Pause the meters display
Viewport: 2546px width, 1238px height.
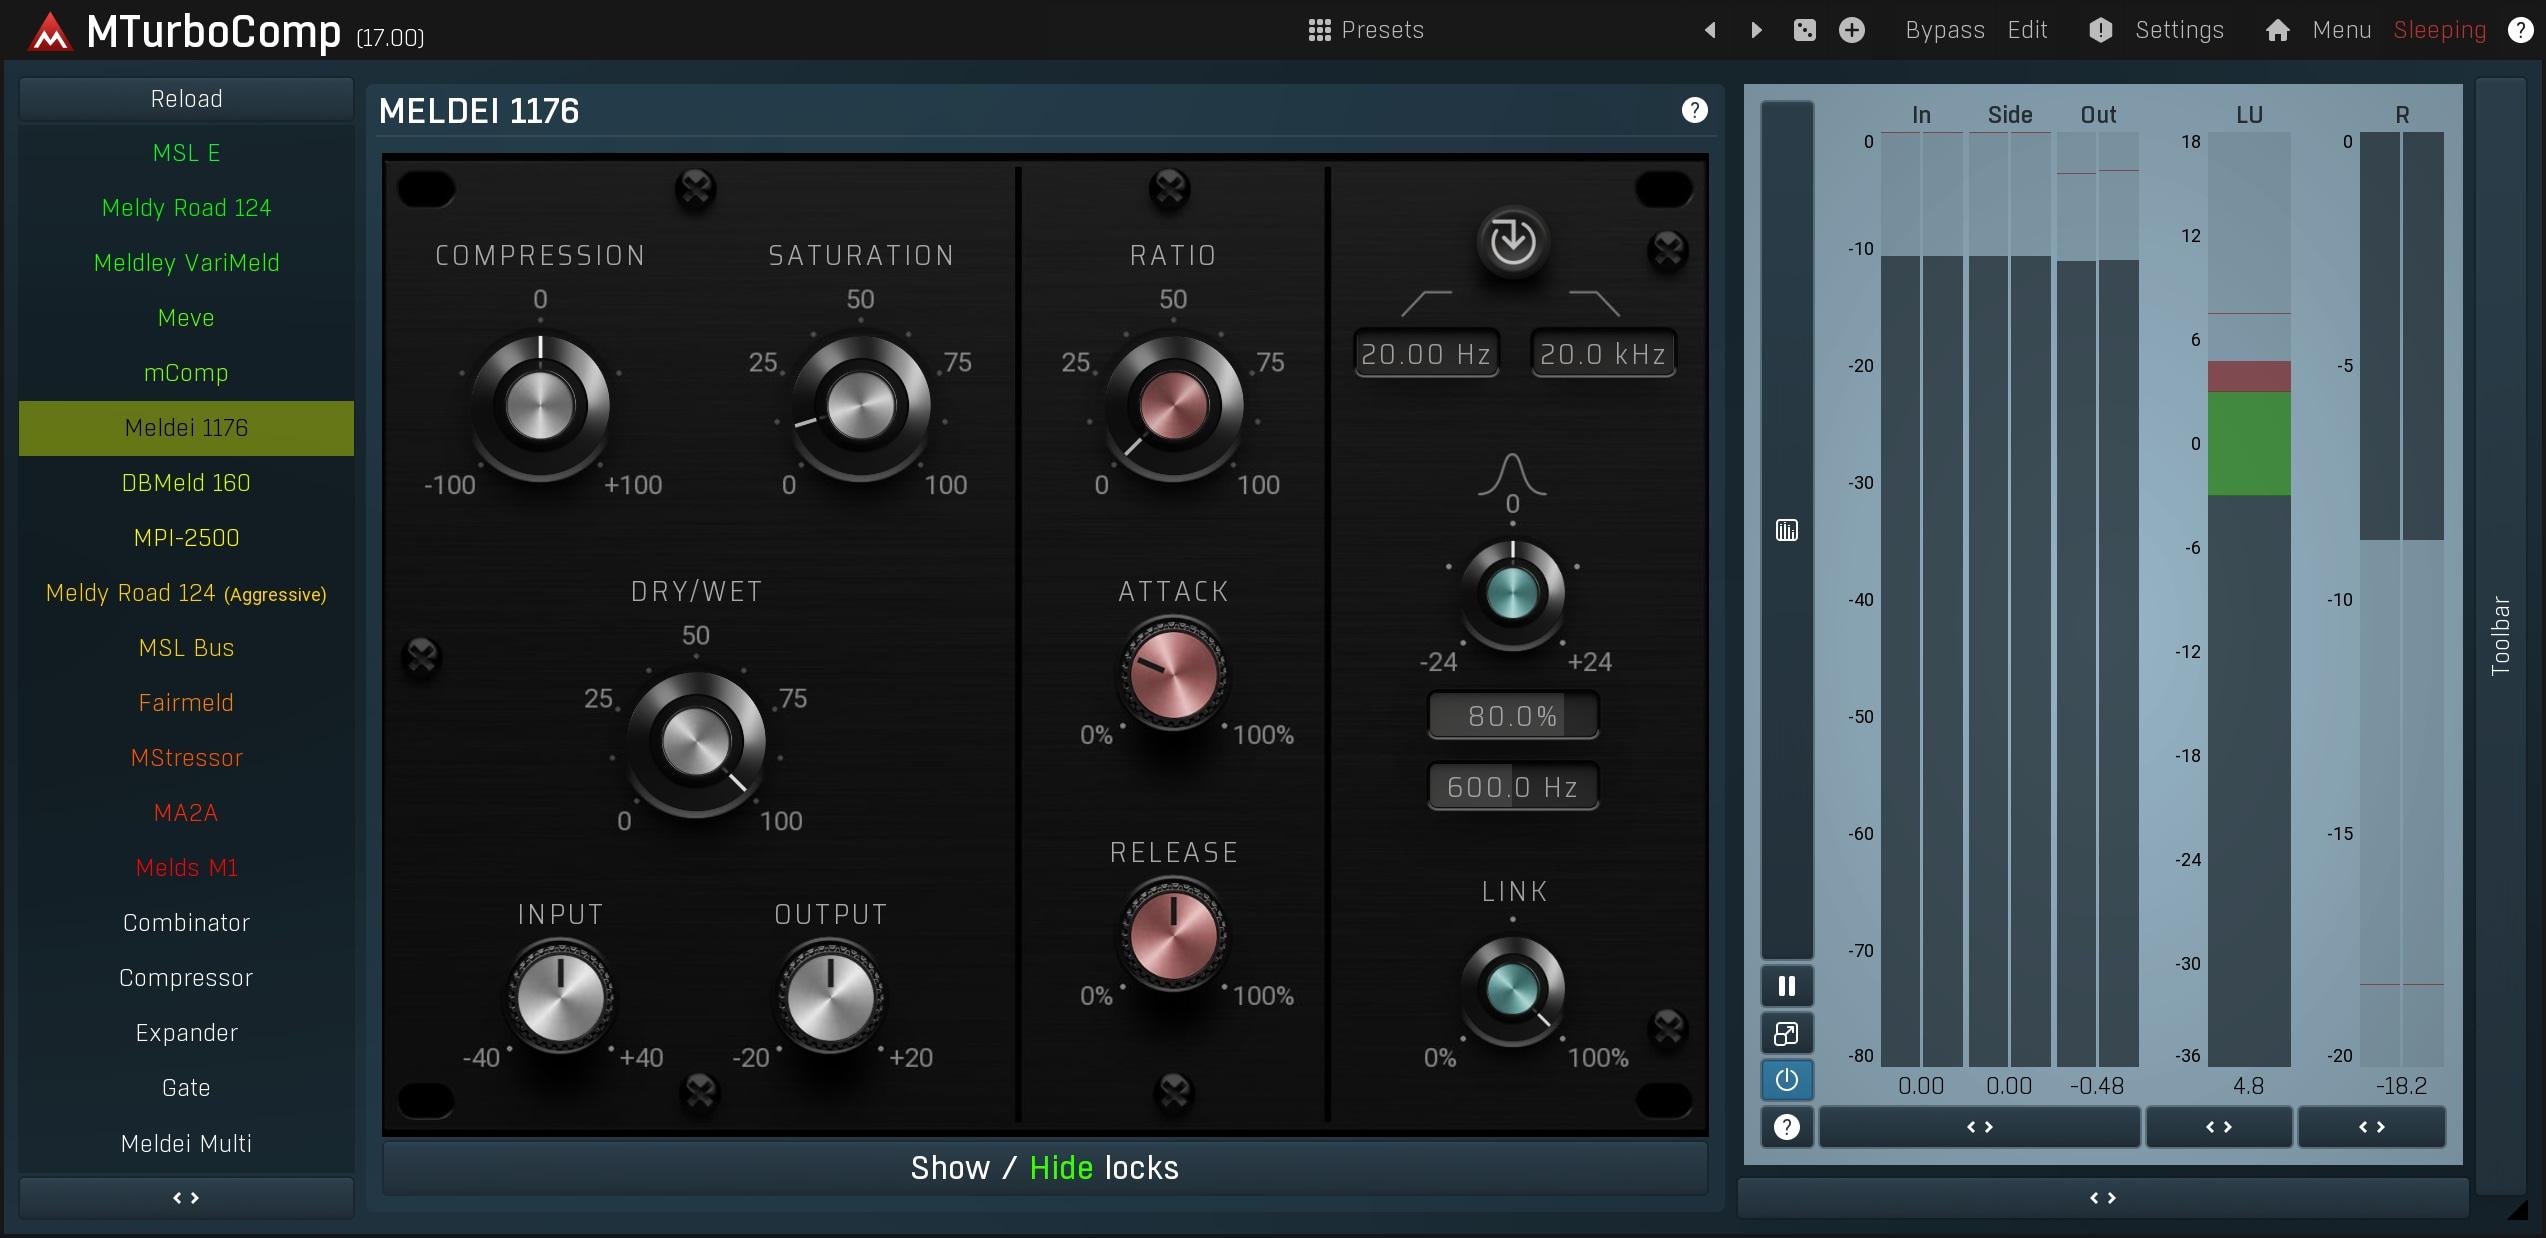(x=1786, y=986)
